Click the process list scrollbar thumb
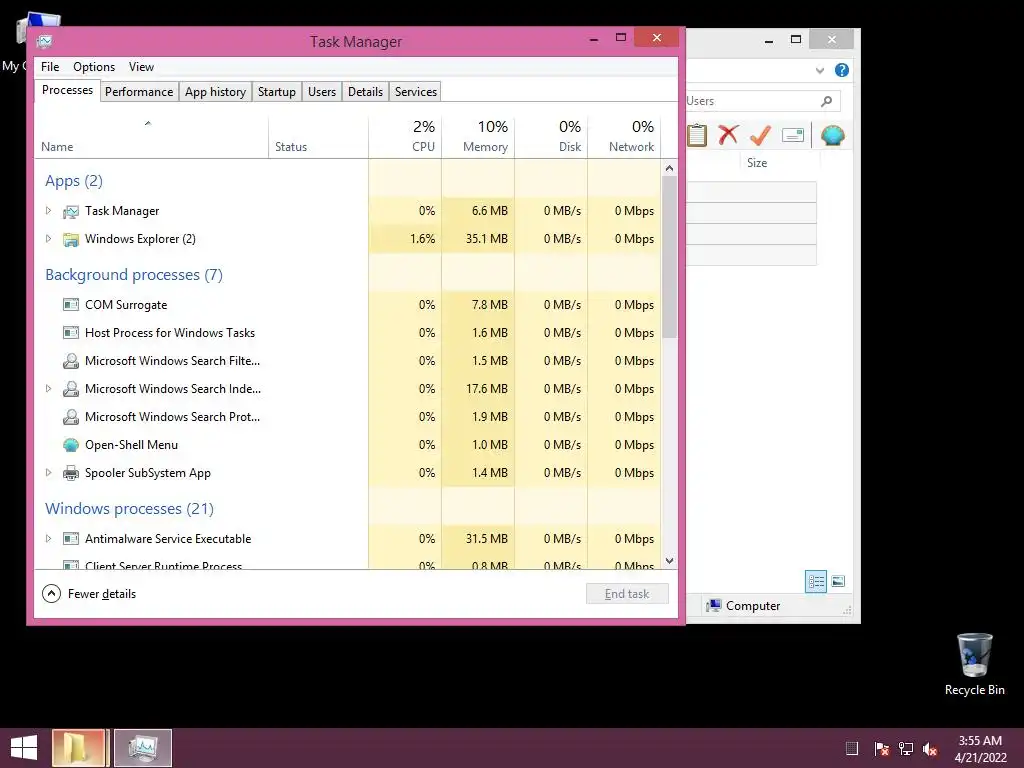Image resolution: width=1024 pixels, height=768 pixels. (669, 257)
